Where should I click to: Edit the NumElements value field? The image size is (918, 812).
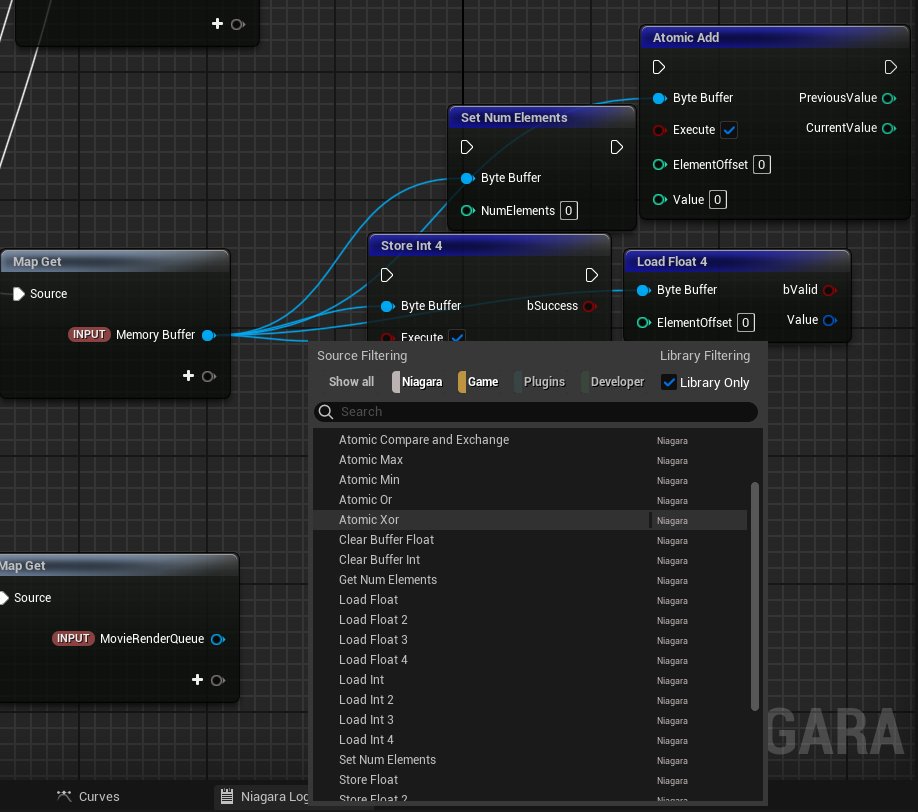(568, 211)
